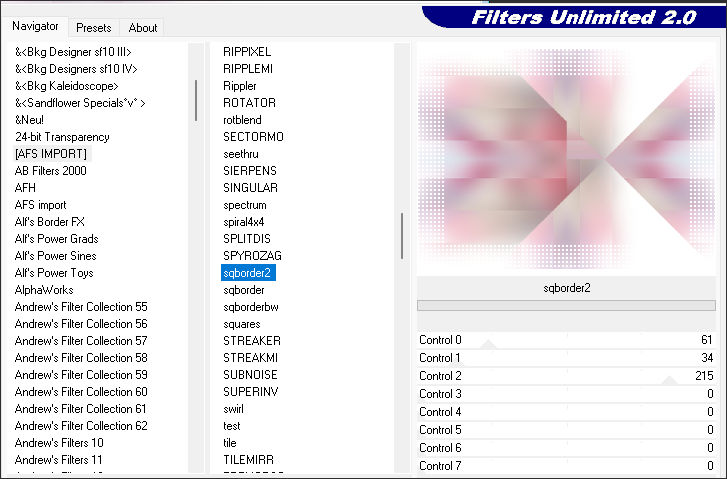The image size is (727, 479).
Task: Adjust the Control 0 slider
Action: 489,343
